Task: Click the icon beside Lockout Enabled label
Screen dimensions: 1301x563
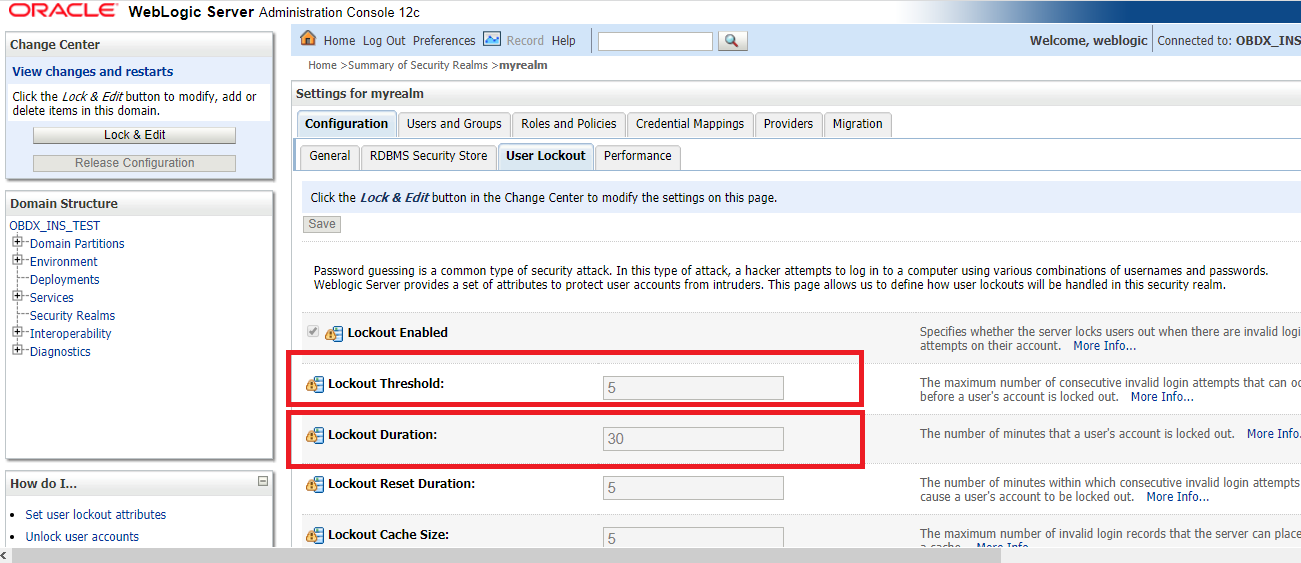Action: 335,333
